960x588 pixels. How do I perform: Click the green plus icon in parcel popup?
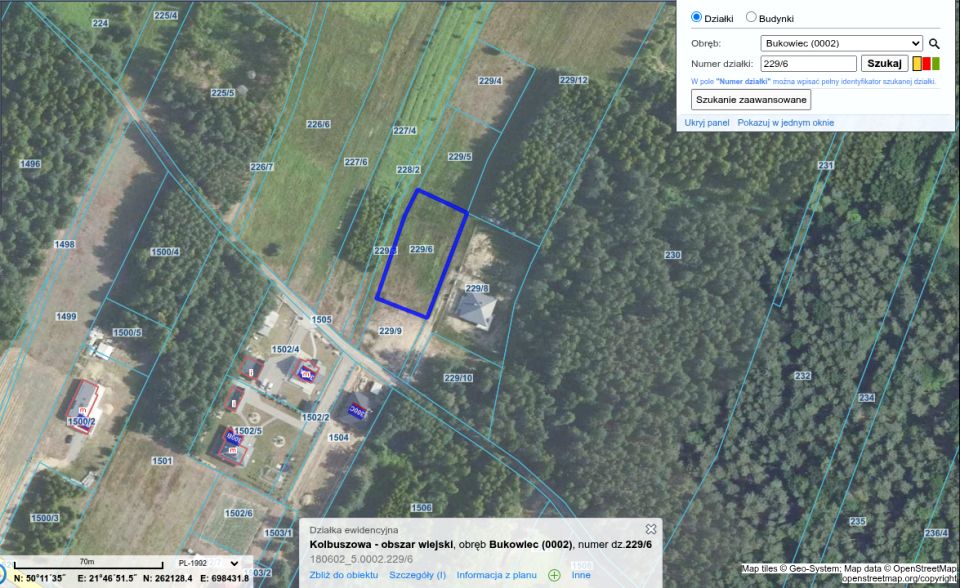point(554,575)
